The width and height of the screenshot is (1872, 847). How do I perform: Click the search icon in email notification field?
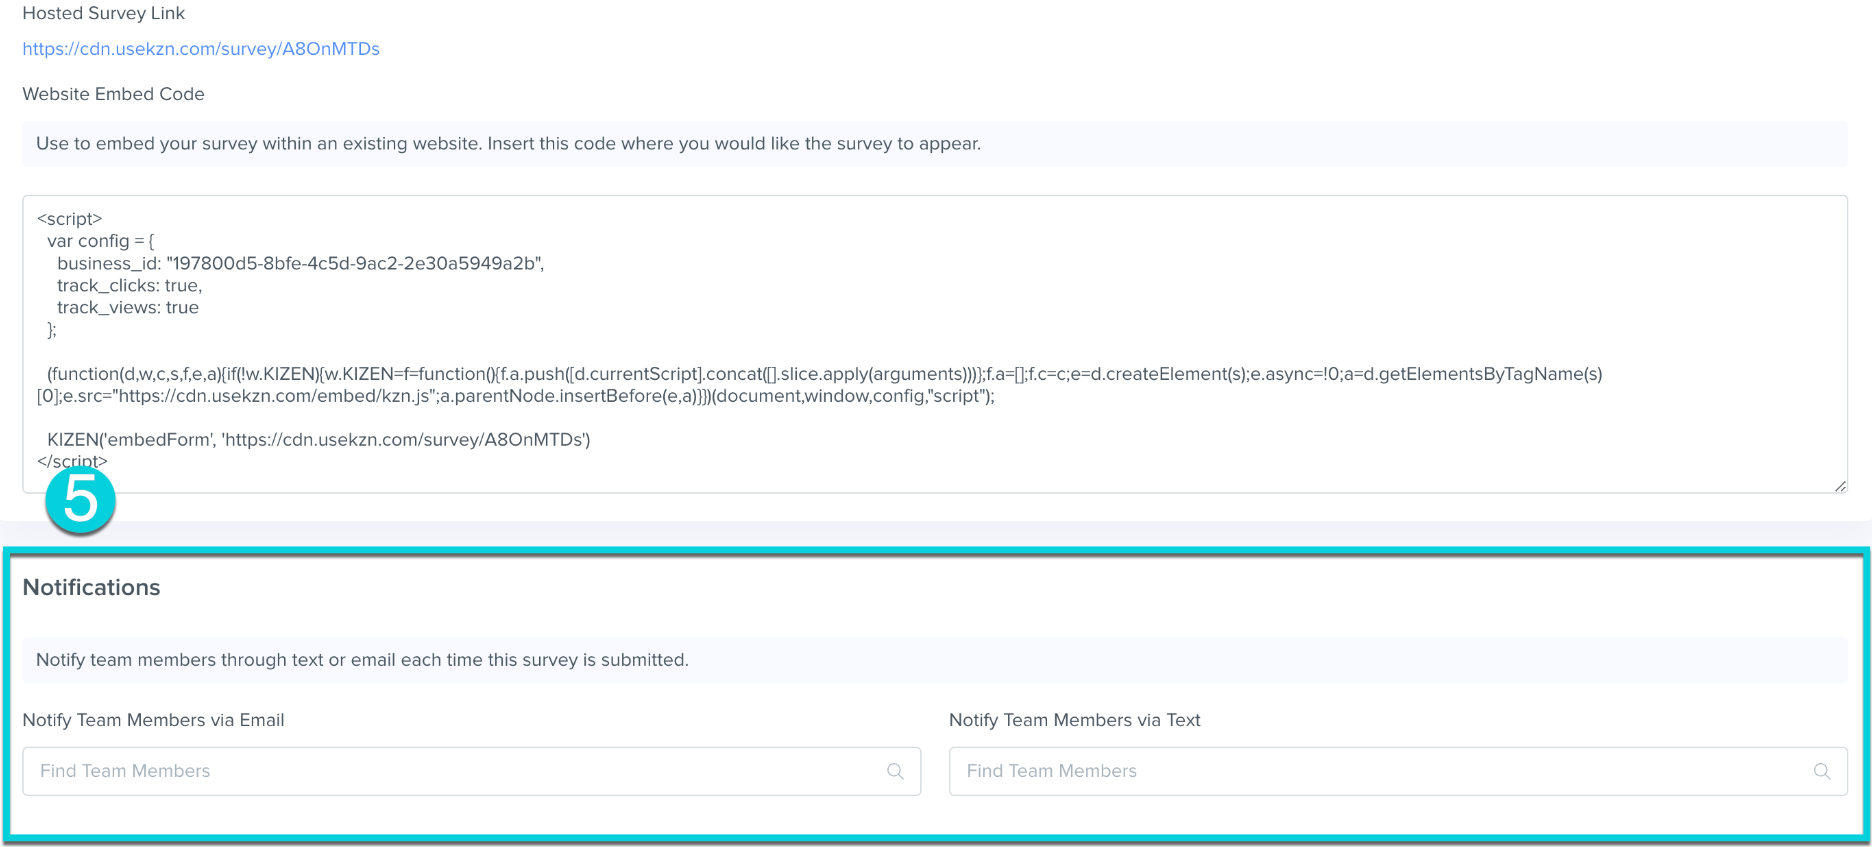pos(895,771)
